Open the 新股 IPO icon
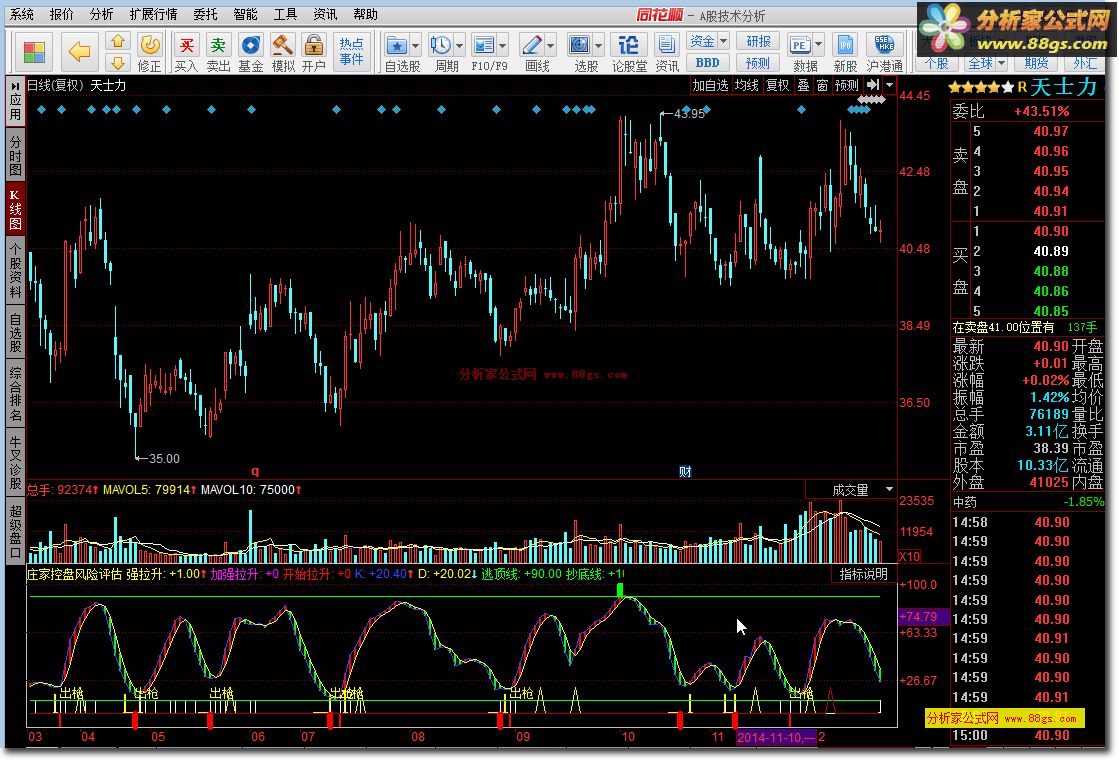The width and height of the screenshot is (1119, 761). (845, 52)
